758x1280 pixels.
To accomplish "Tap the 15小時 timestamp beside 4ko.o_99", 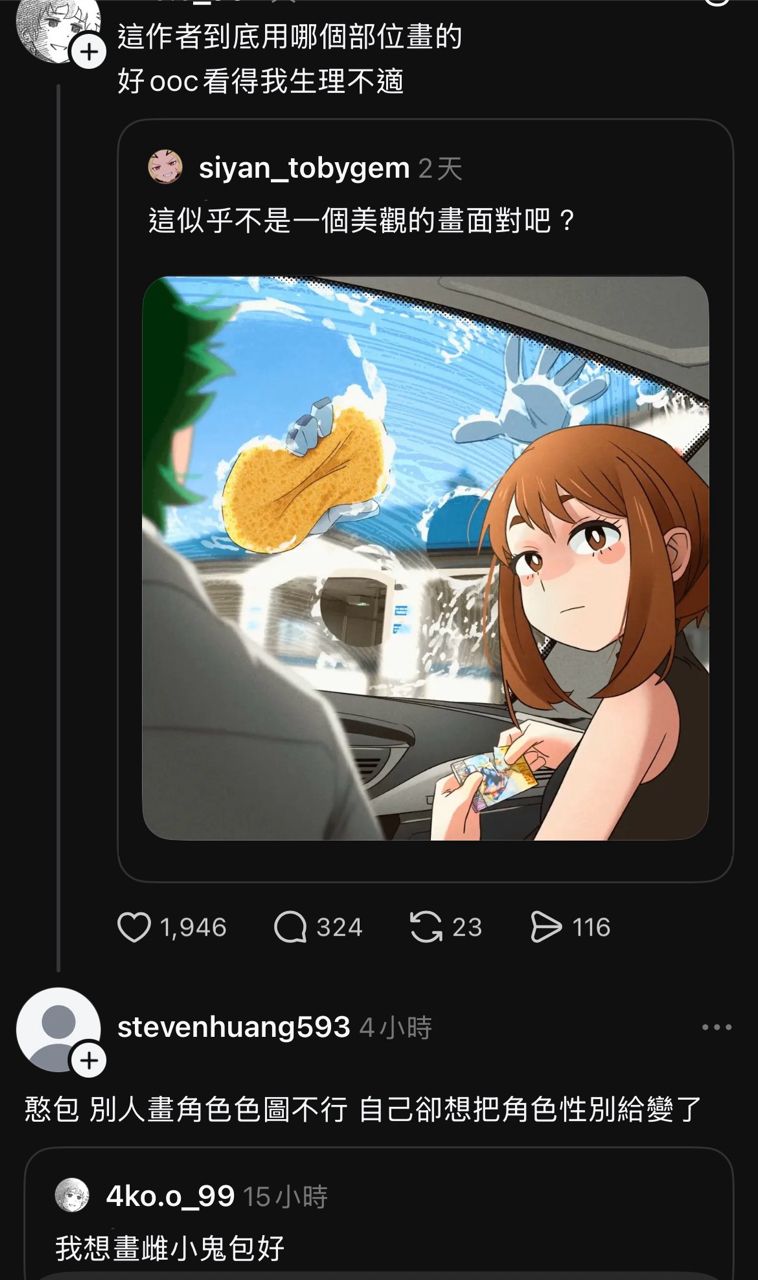I will 285,1196.
